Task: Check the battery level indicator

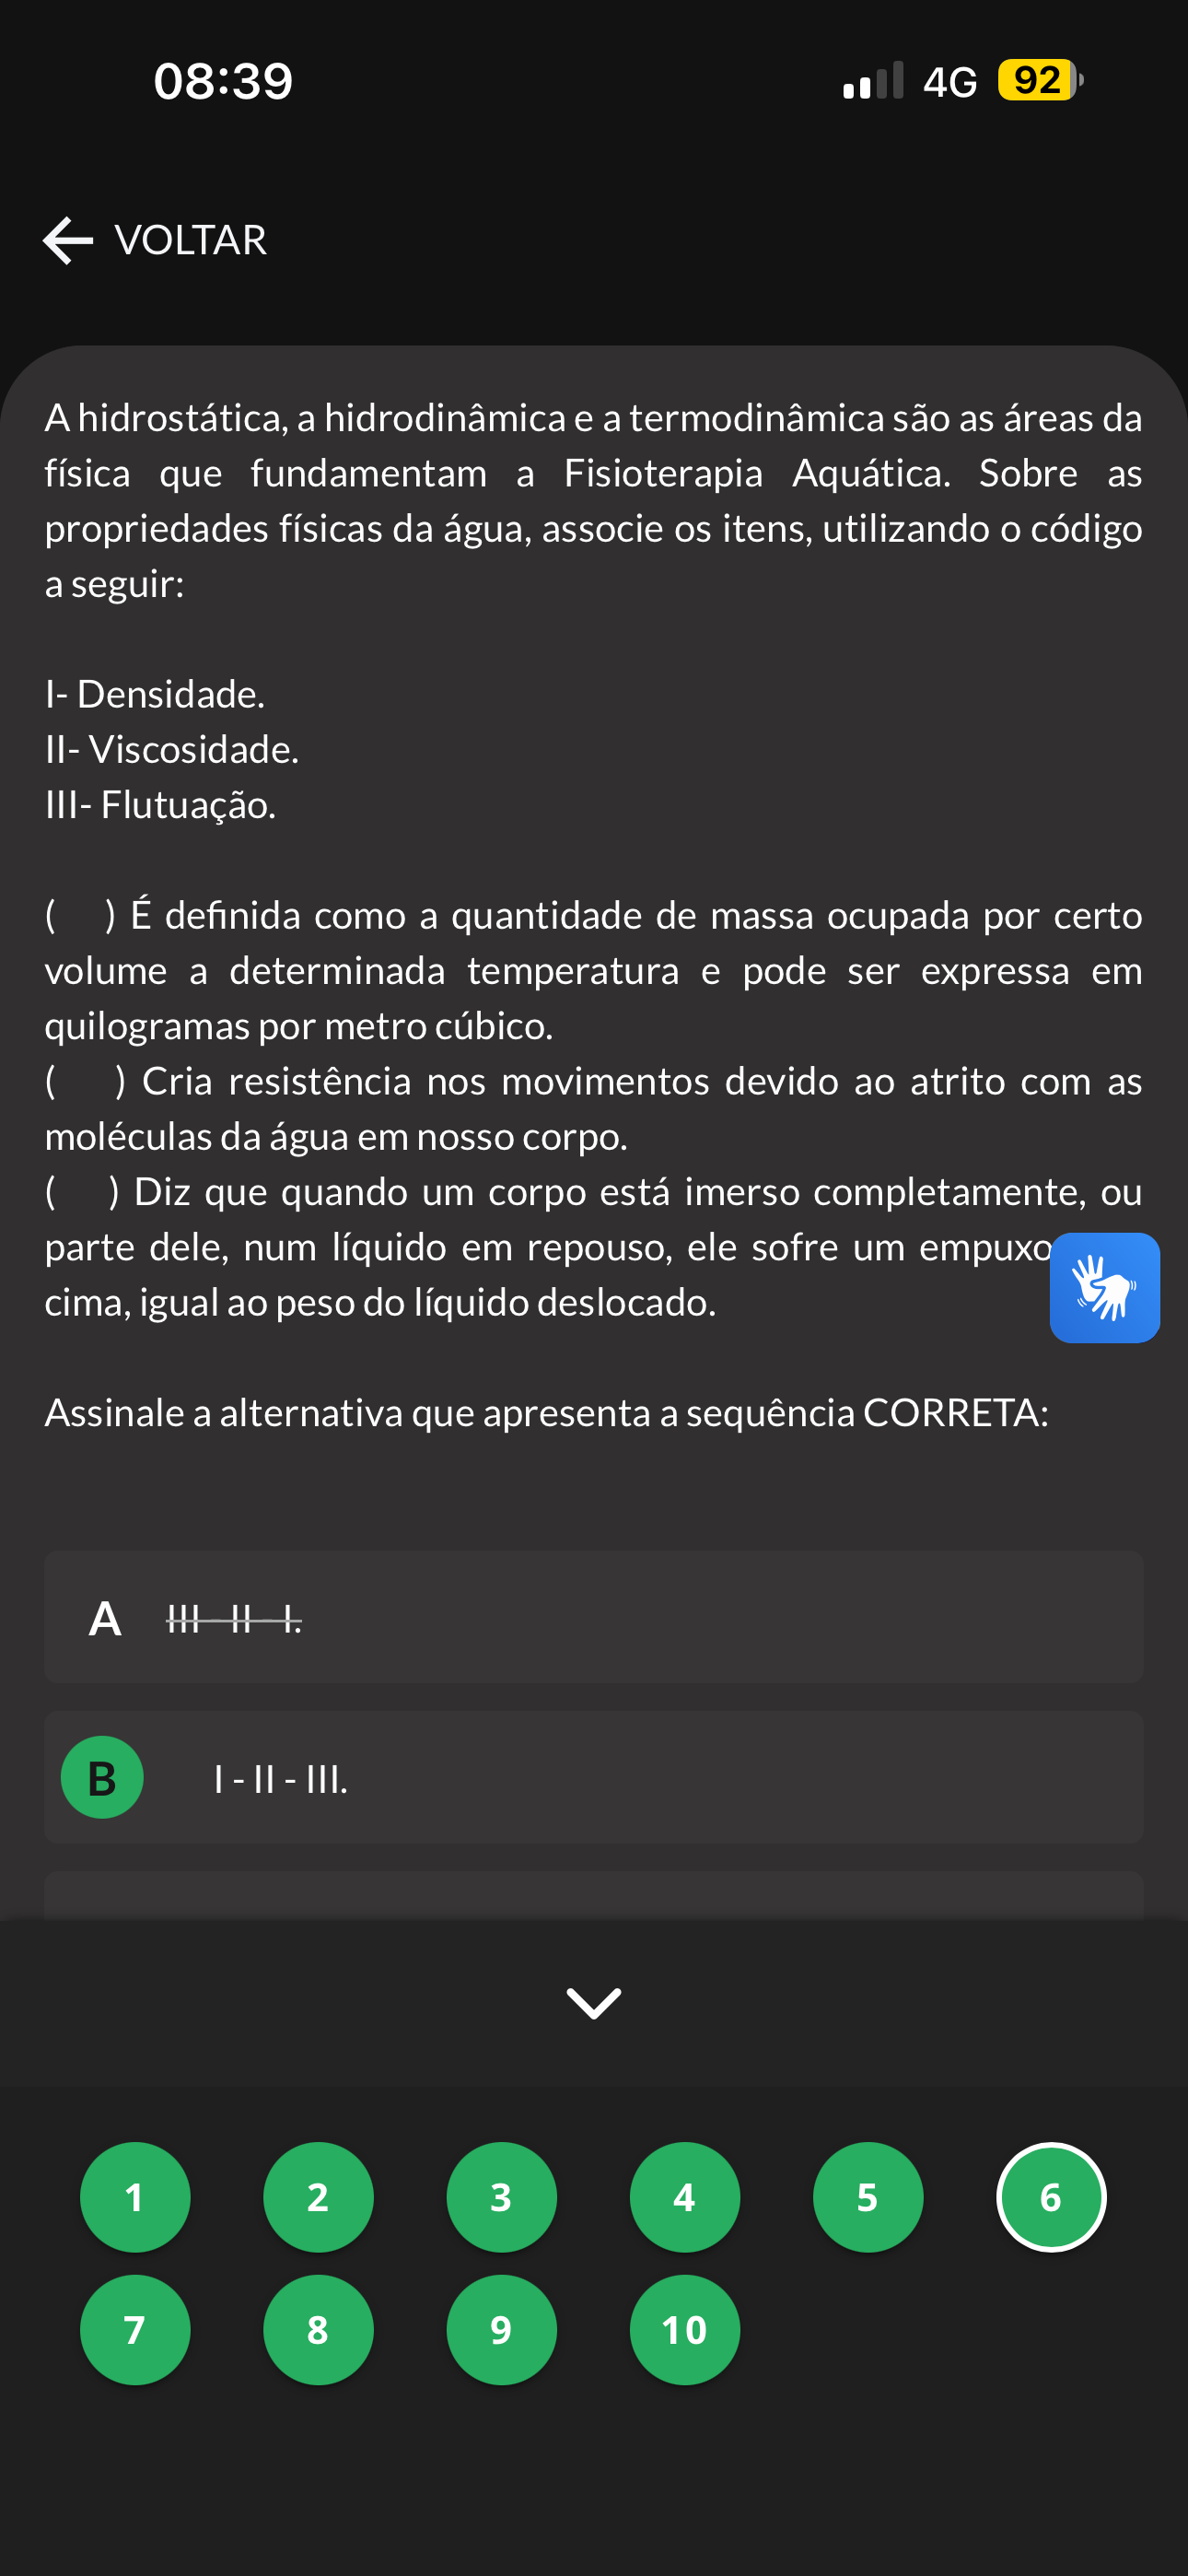Action: tap(1040, 80)
